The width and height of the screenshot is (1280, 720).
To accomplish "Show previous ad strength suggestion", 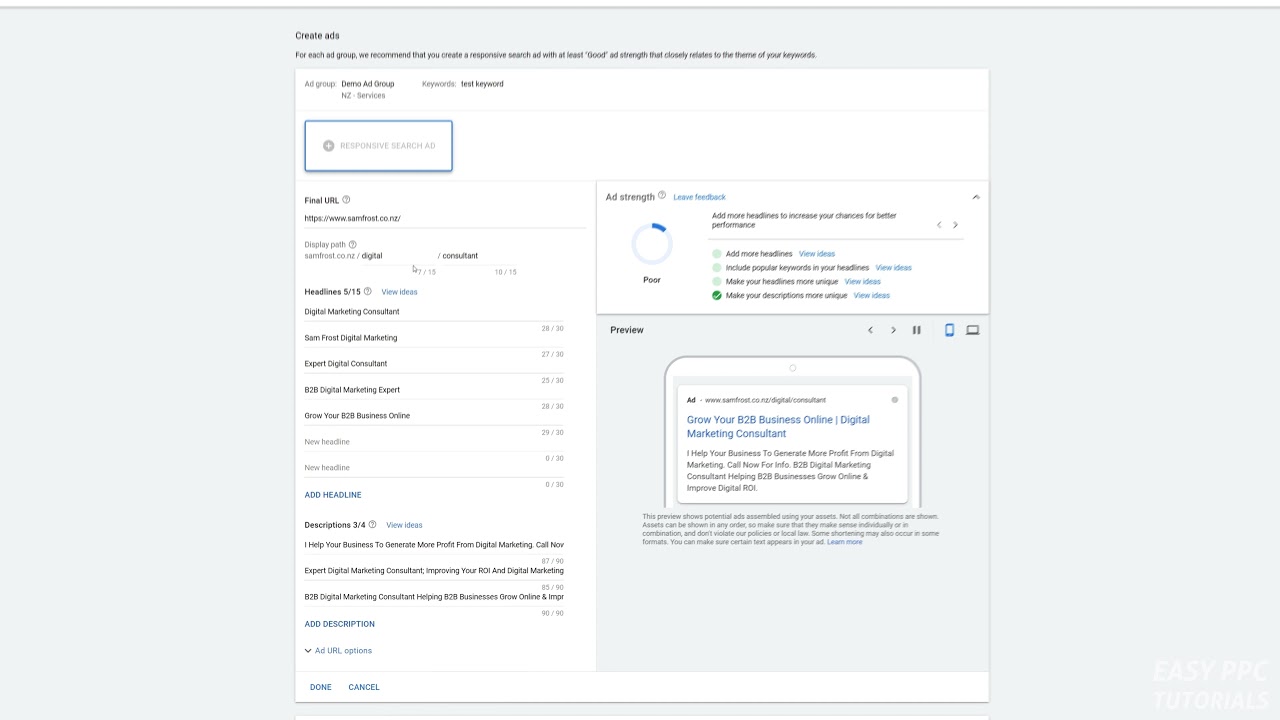I will (x=939, y=225).
